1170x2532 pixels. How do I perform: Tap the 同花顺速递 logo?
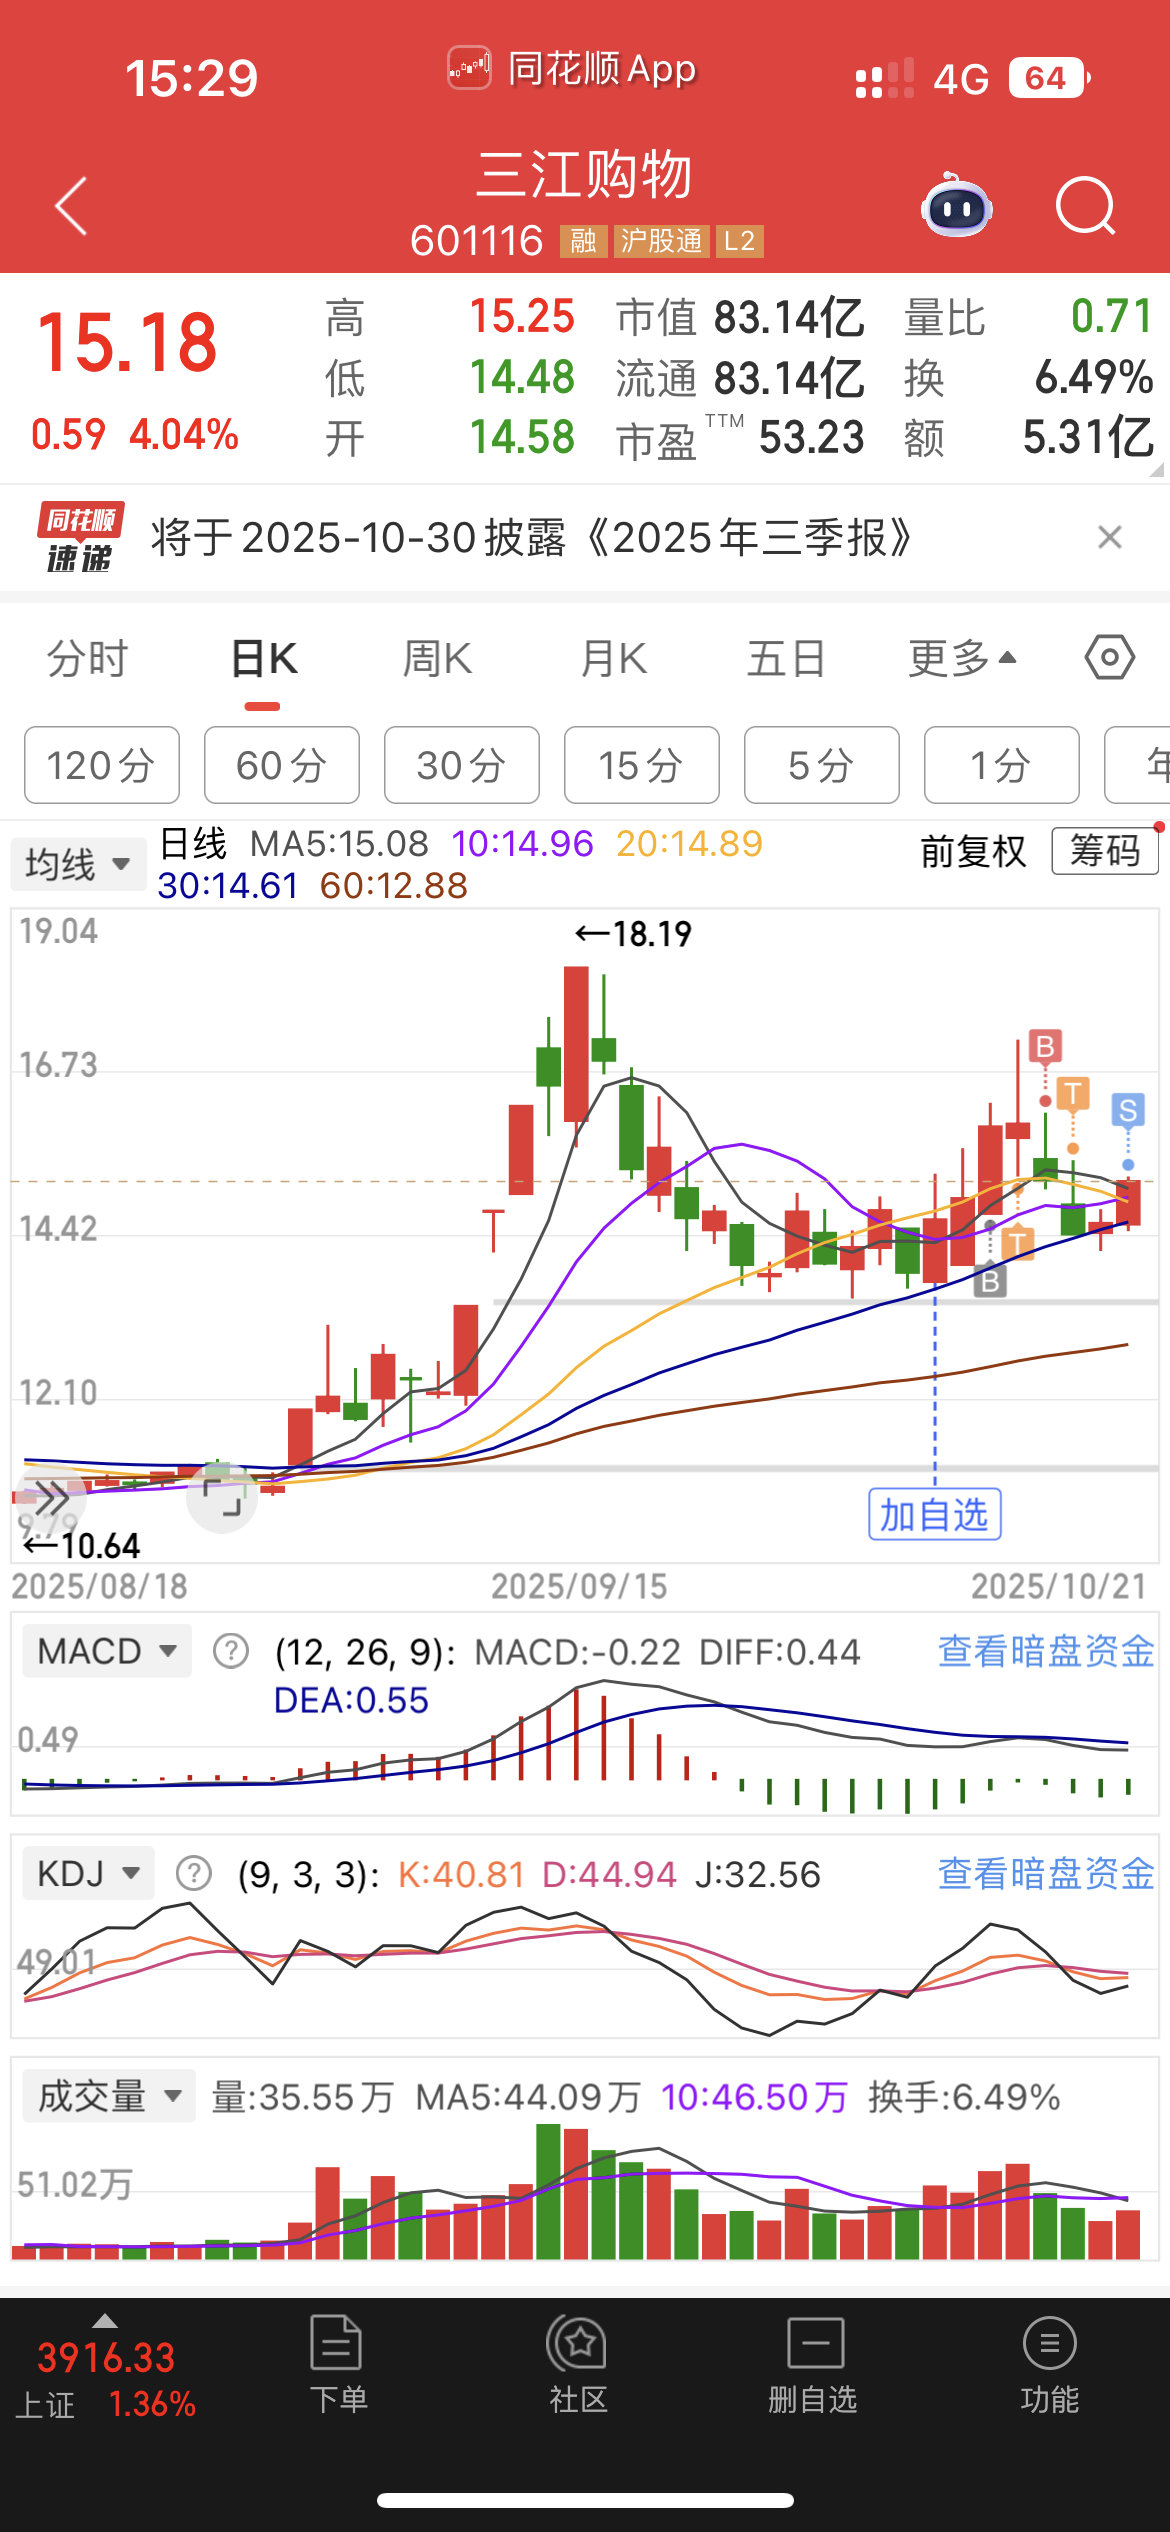81,538
